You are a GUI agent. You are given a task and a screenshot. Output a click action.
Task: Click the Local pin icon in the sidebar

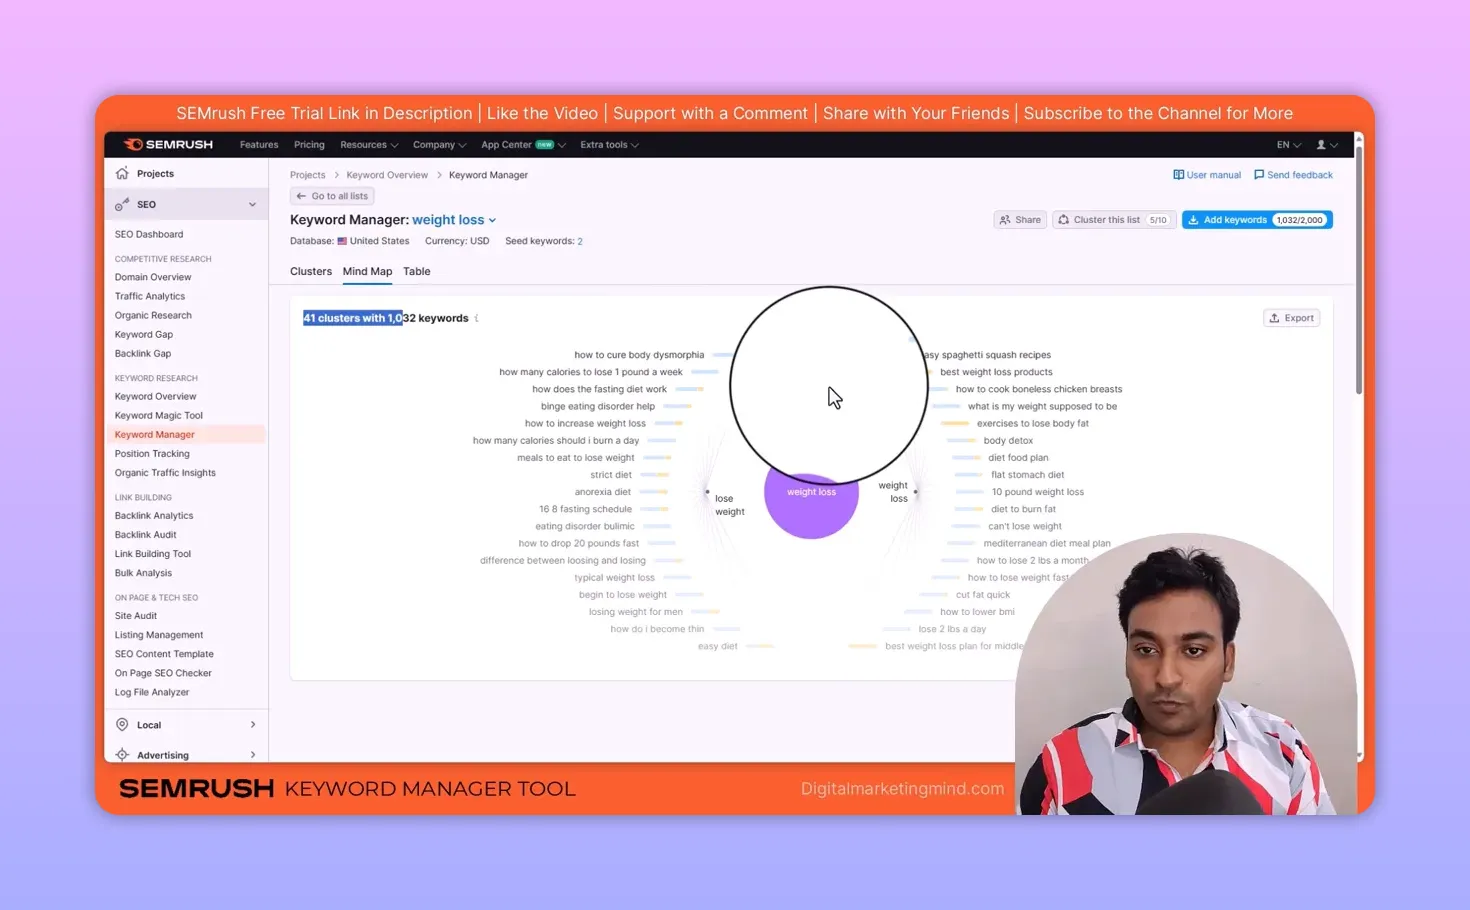coord(122,724)
